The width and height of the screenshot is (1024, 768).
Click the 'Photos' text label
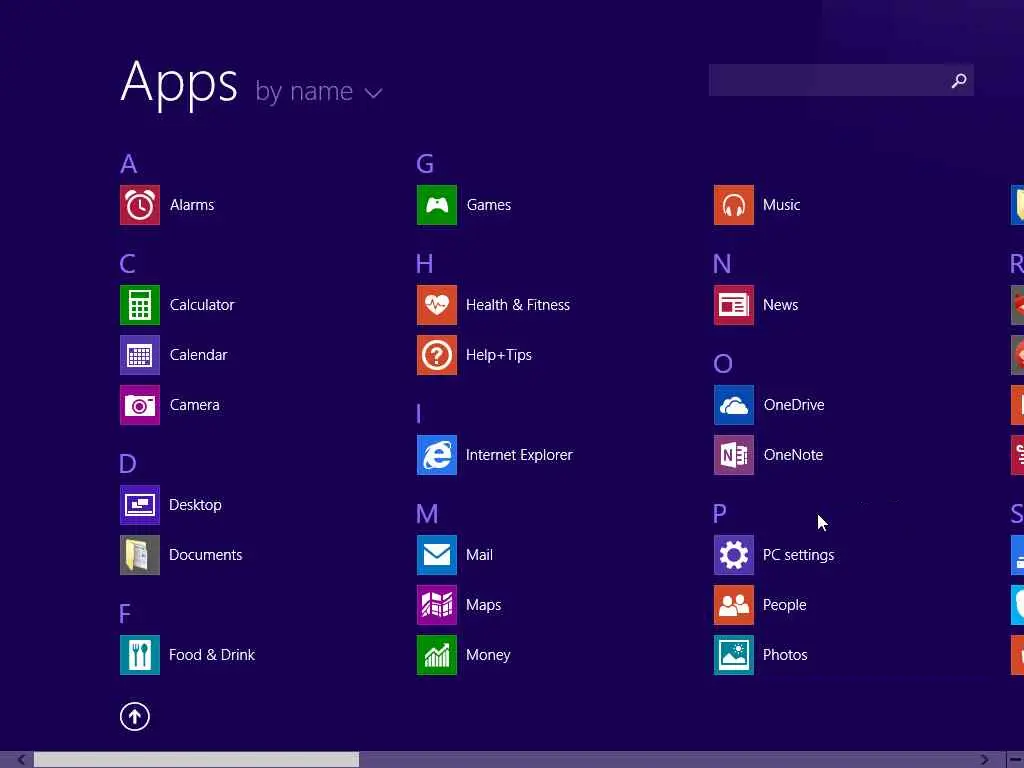786,655
